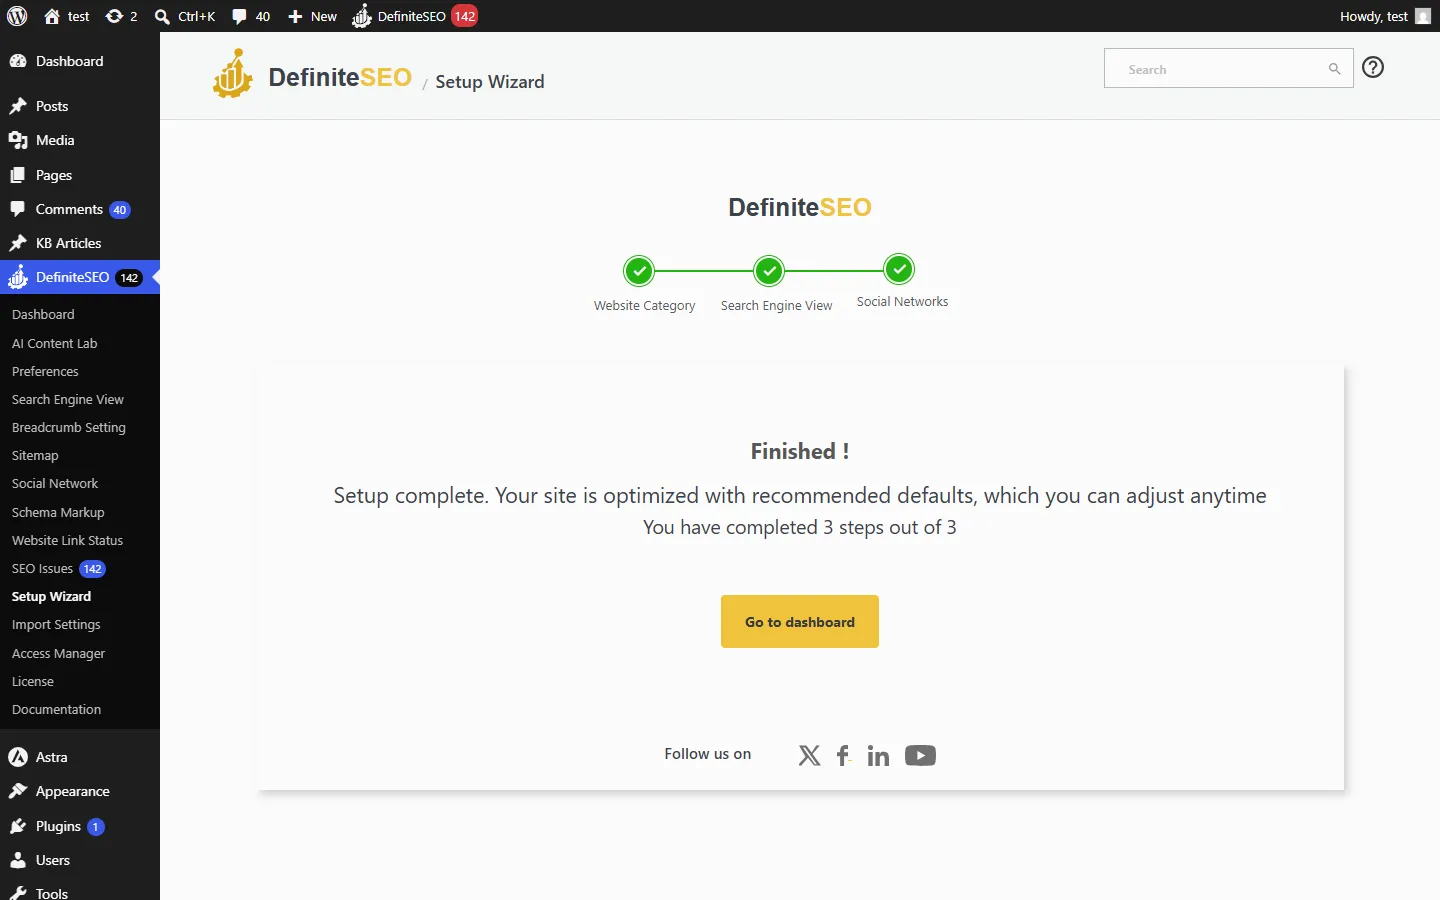The width and height of the screenshot is (1440, 900).
Task: Click the Website Category step checkmark
Action: 639,271
